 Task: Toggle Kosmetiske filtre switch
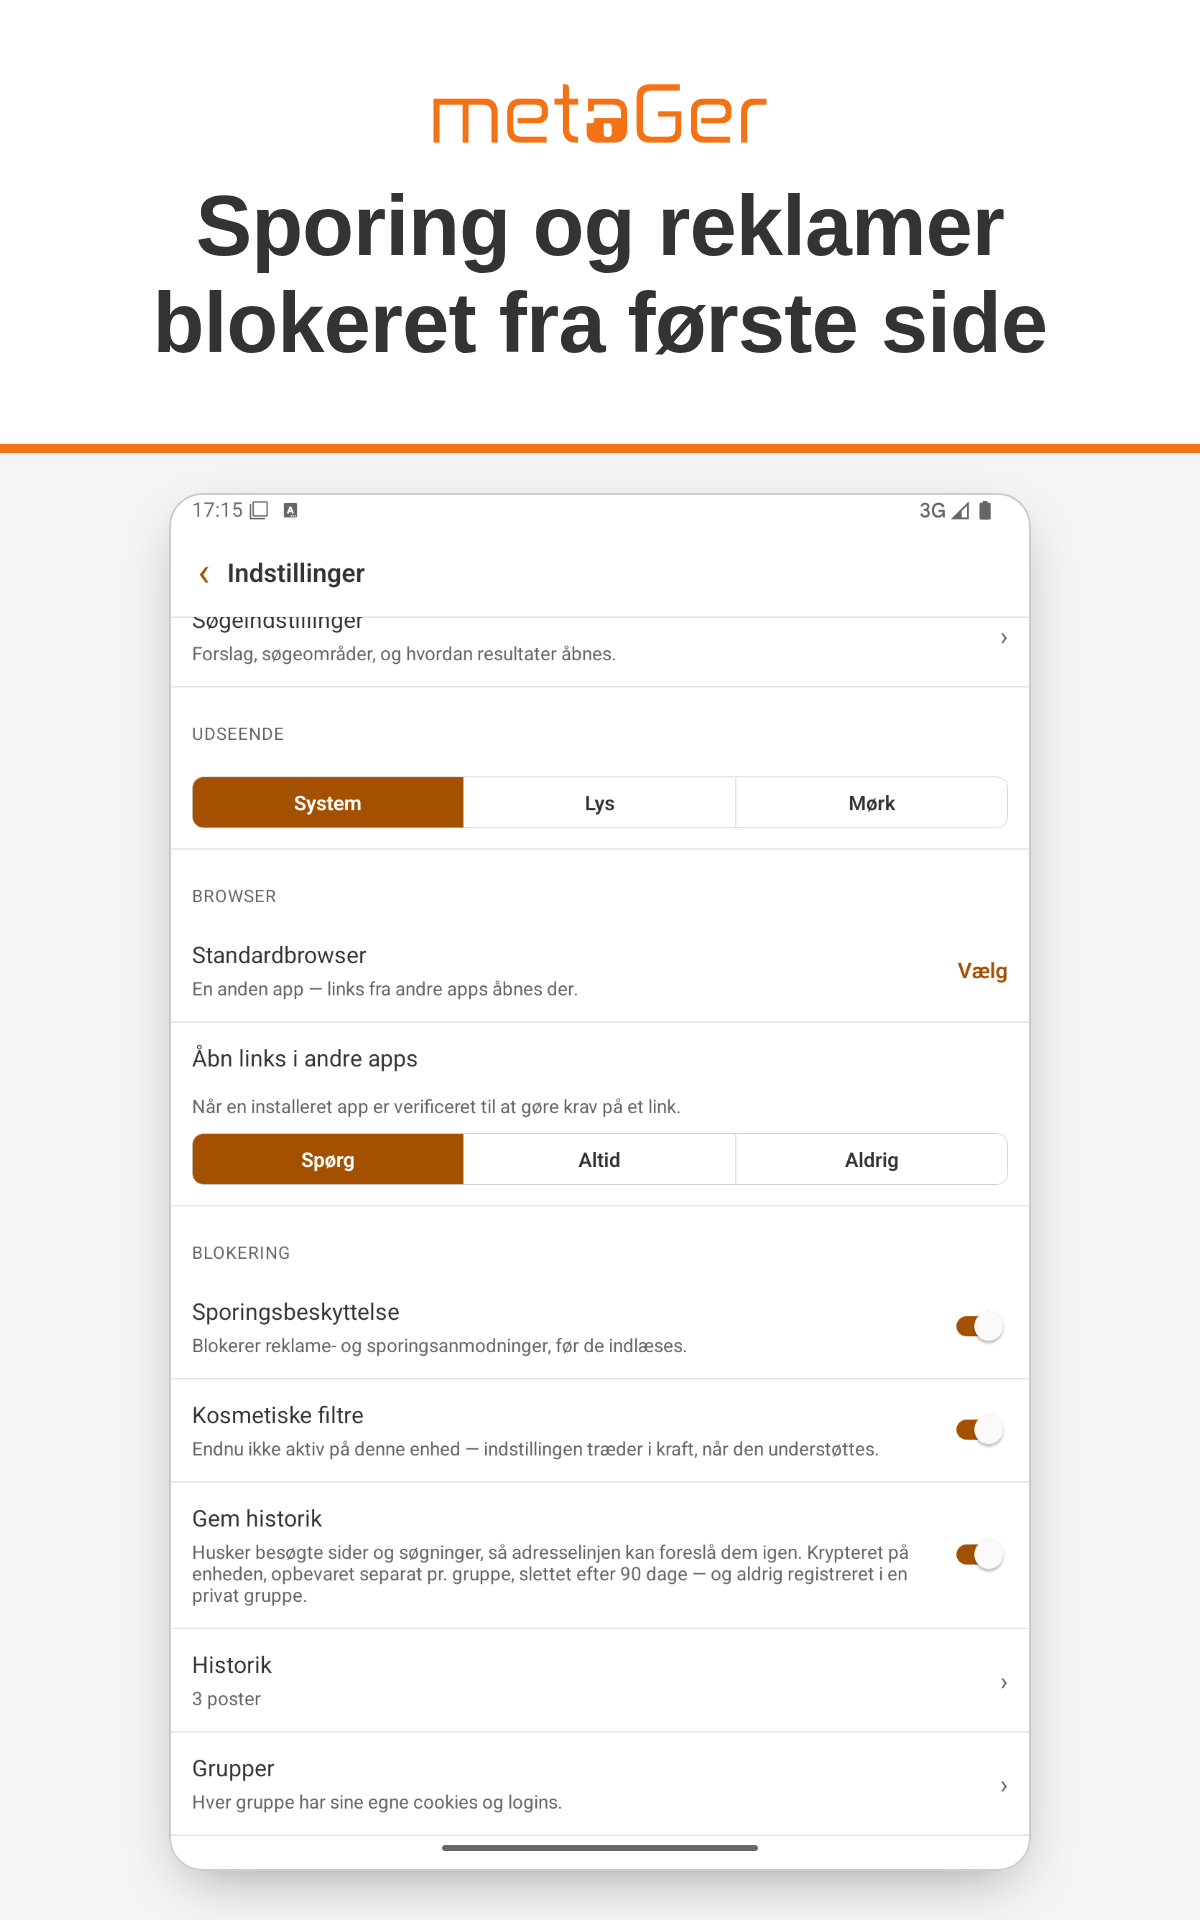(x=980, y=1430)
